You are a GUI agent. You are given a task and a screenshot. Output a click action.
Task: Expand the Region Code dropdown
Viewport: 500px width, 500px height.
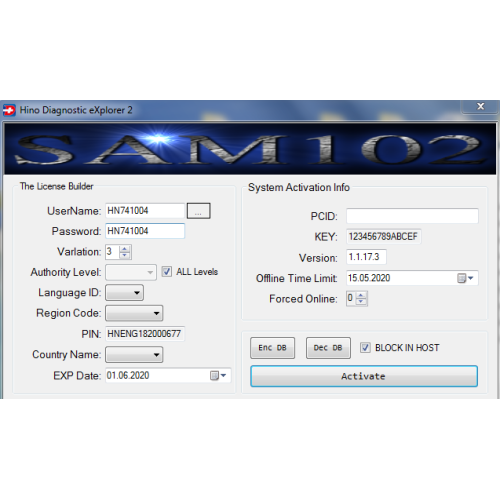point(134,313)
